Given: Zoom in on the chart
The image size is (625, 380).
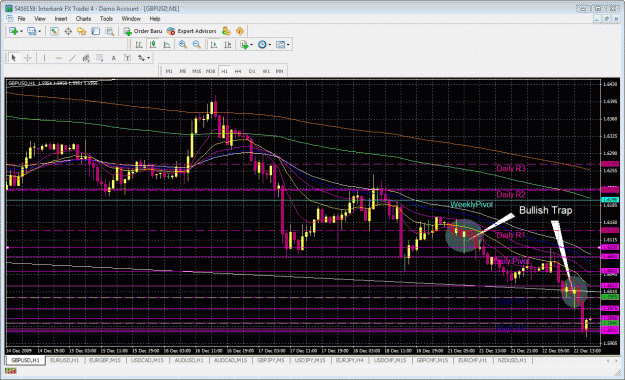Looking at the screenshot, I should point(183,45).
